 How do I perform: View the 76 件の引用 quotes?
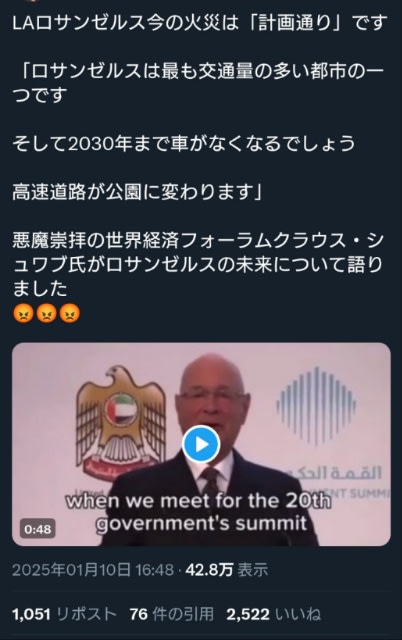(171, 614)
